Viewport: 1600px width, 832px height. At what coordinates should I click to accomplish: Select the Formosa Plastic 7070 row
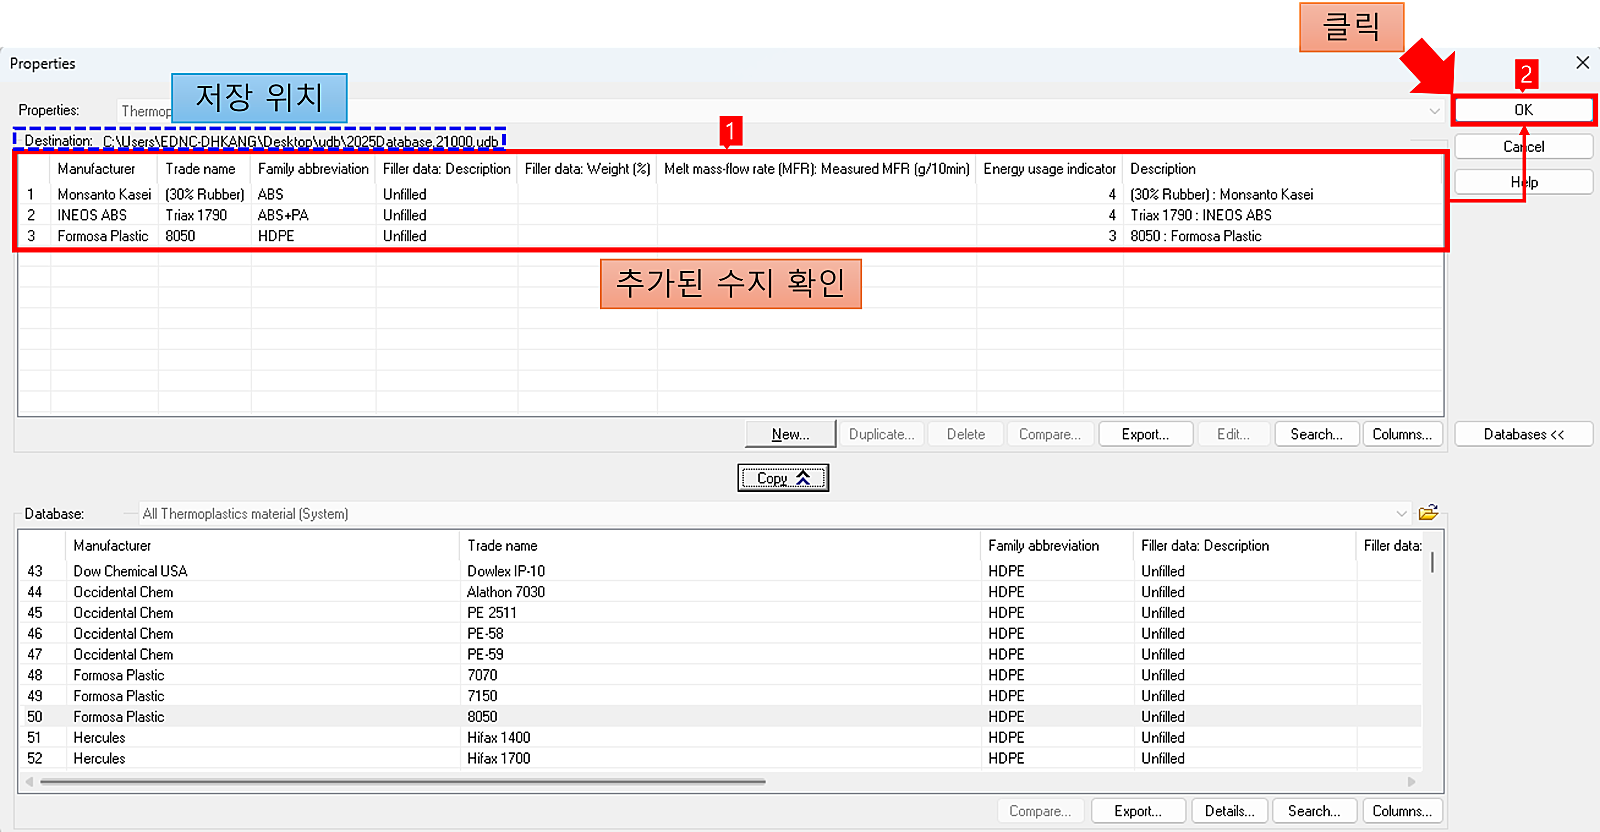point(721,675)
